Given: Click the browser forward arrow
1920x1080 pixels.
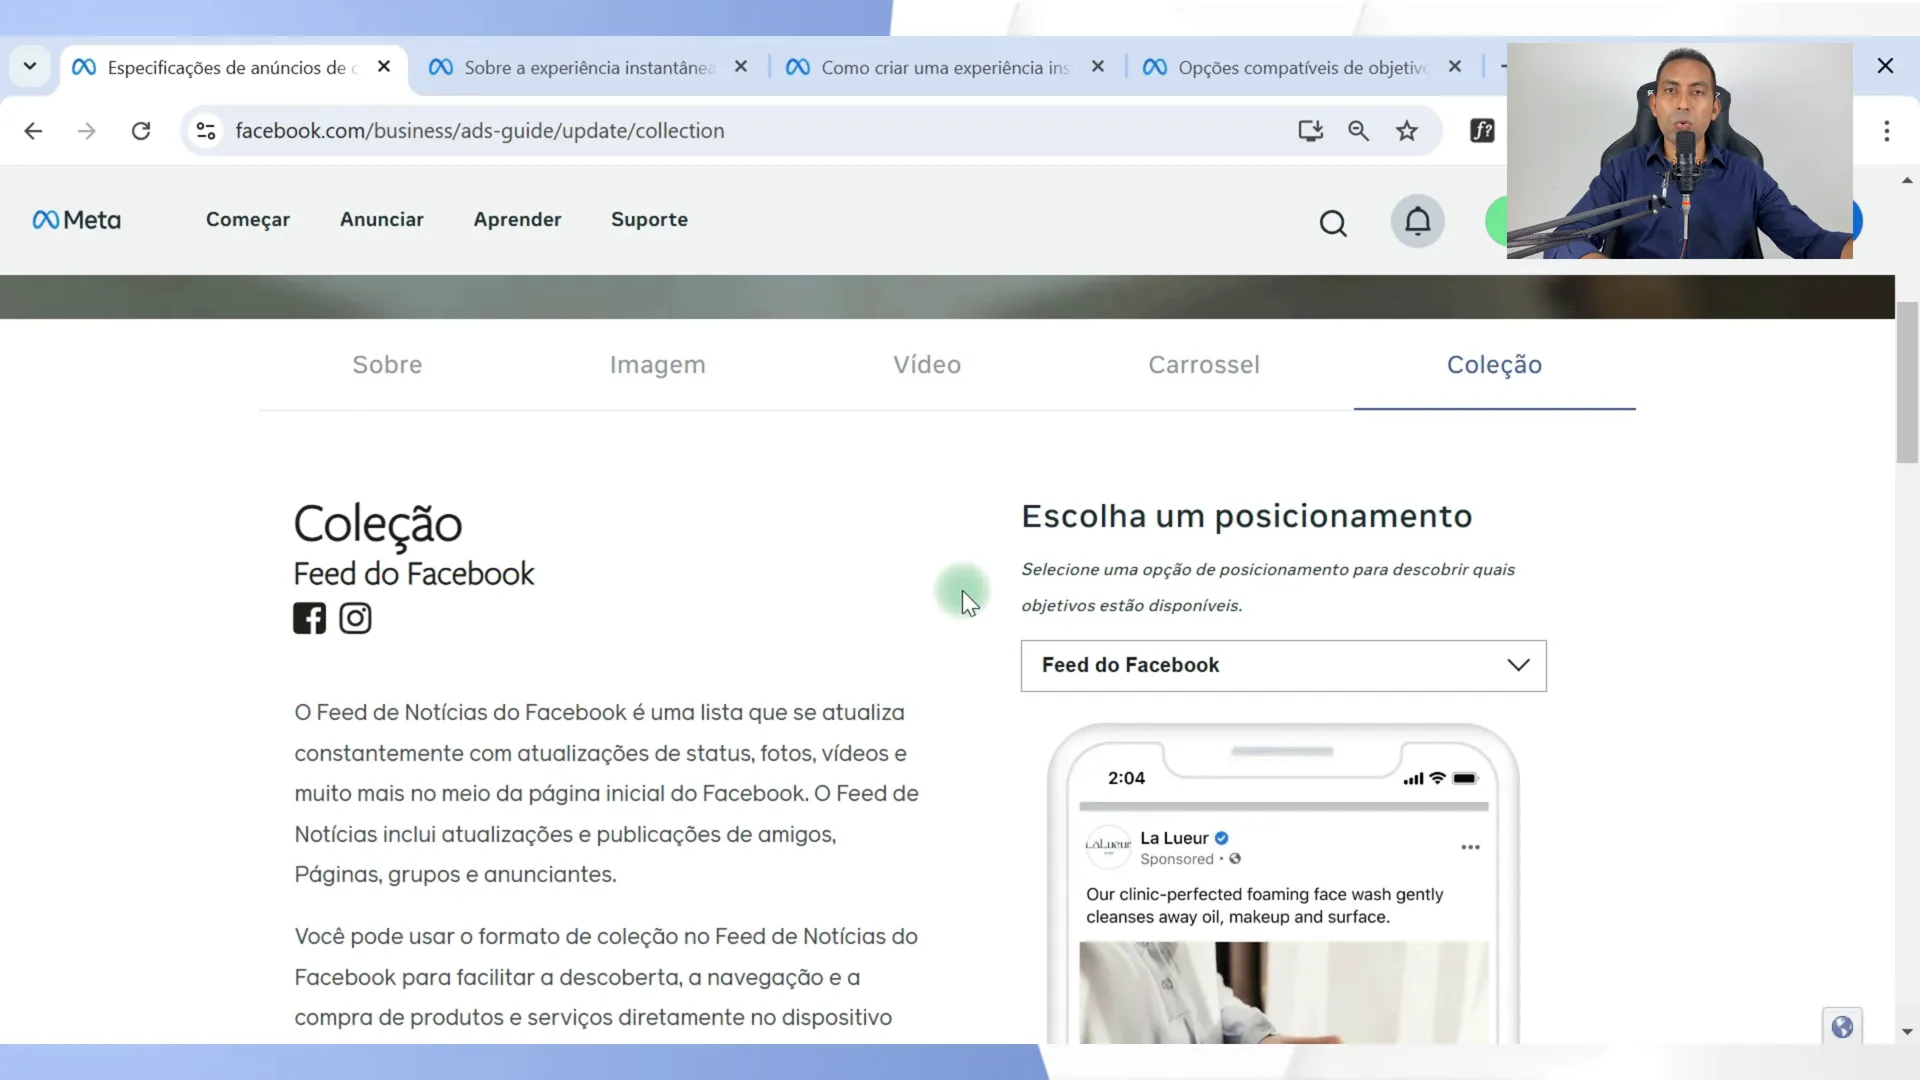Looking at the screenshot, I should point(87,131).
